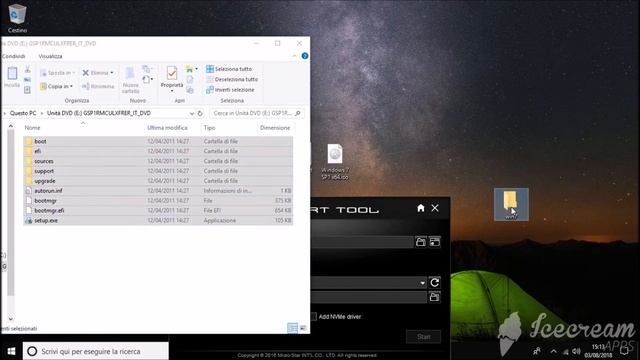Open the Sposta in dropdown

(x=58, y=73)
